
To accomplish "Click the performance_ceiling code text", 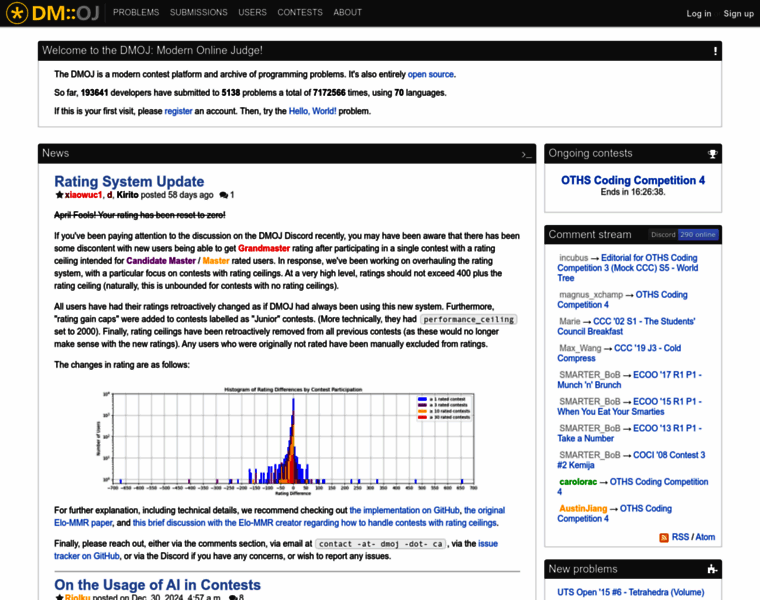I will click(x=468, y=319).
